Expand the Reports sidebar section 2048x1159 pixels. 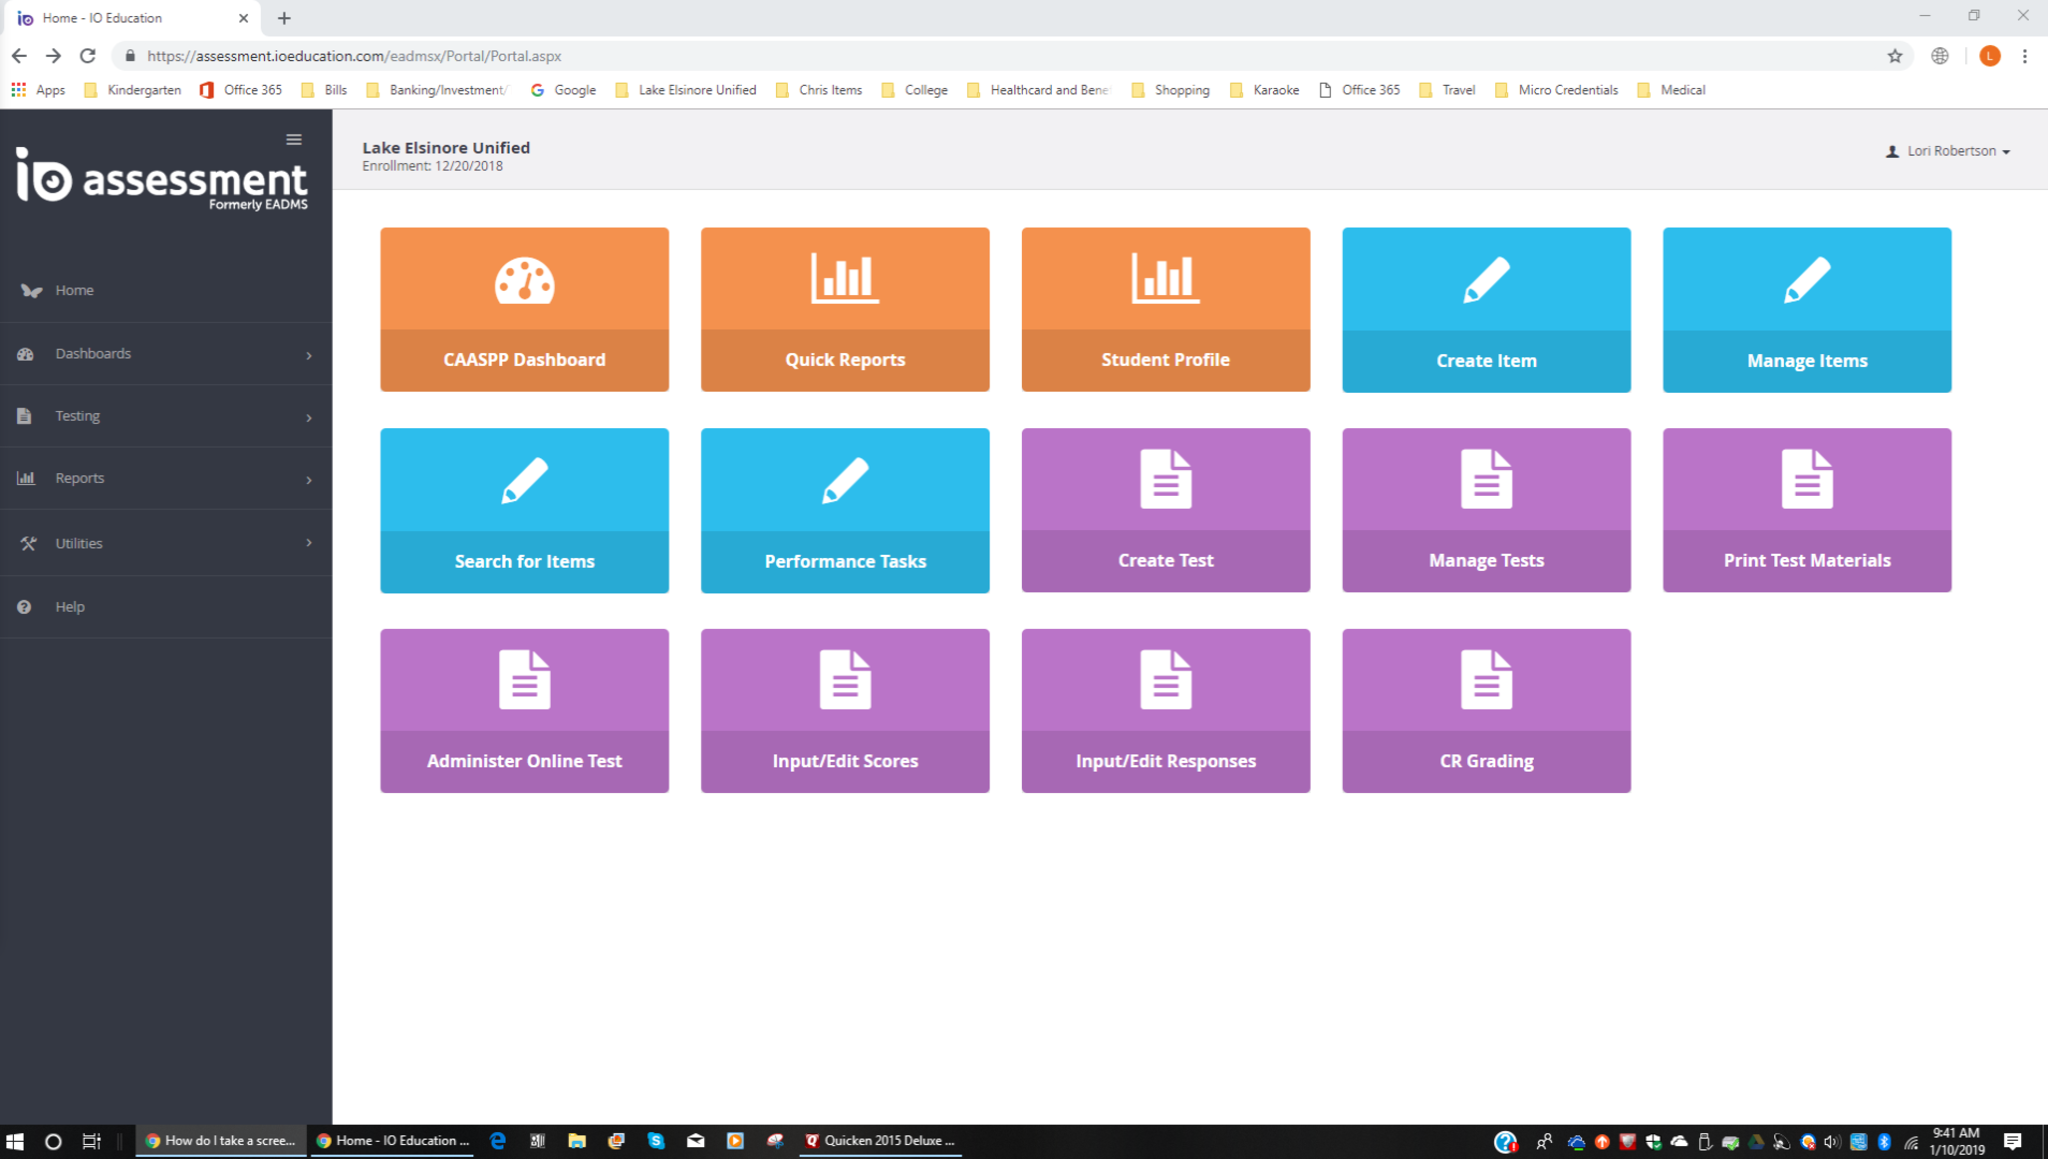pos(165,478)
